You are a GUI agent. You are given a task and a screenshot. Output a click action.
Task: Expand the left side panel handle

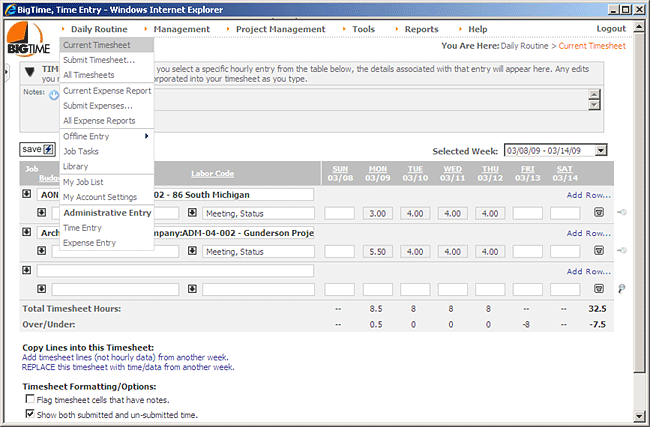point(6,73)
